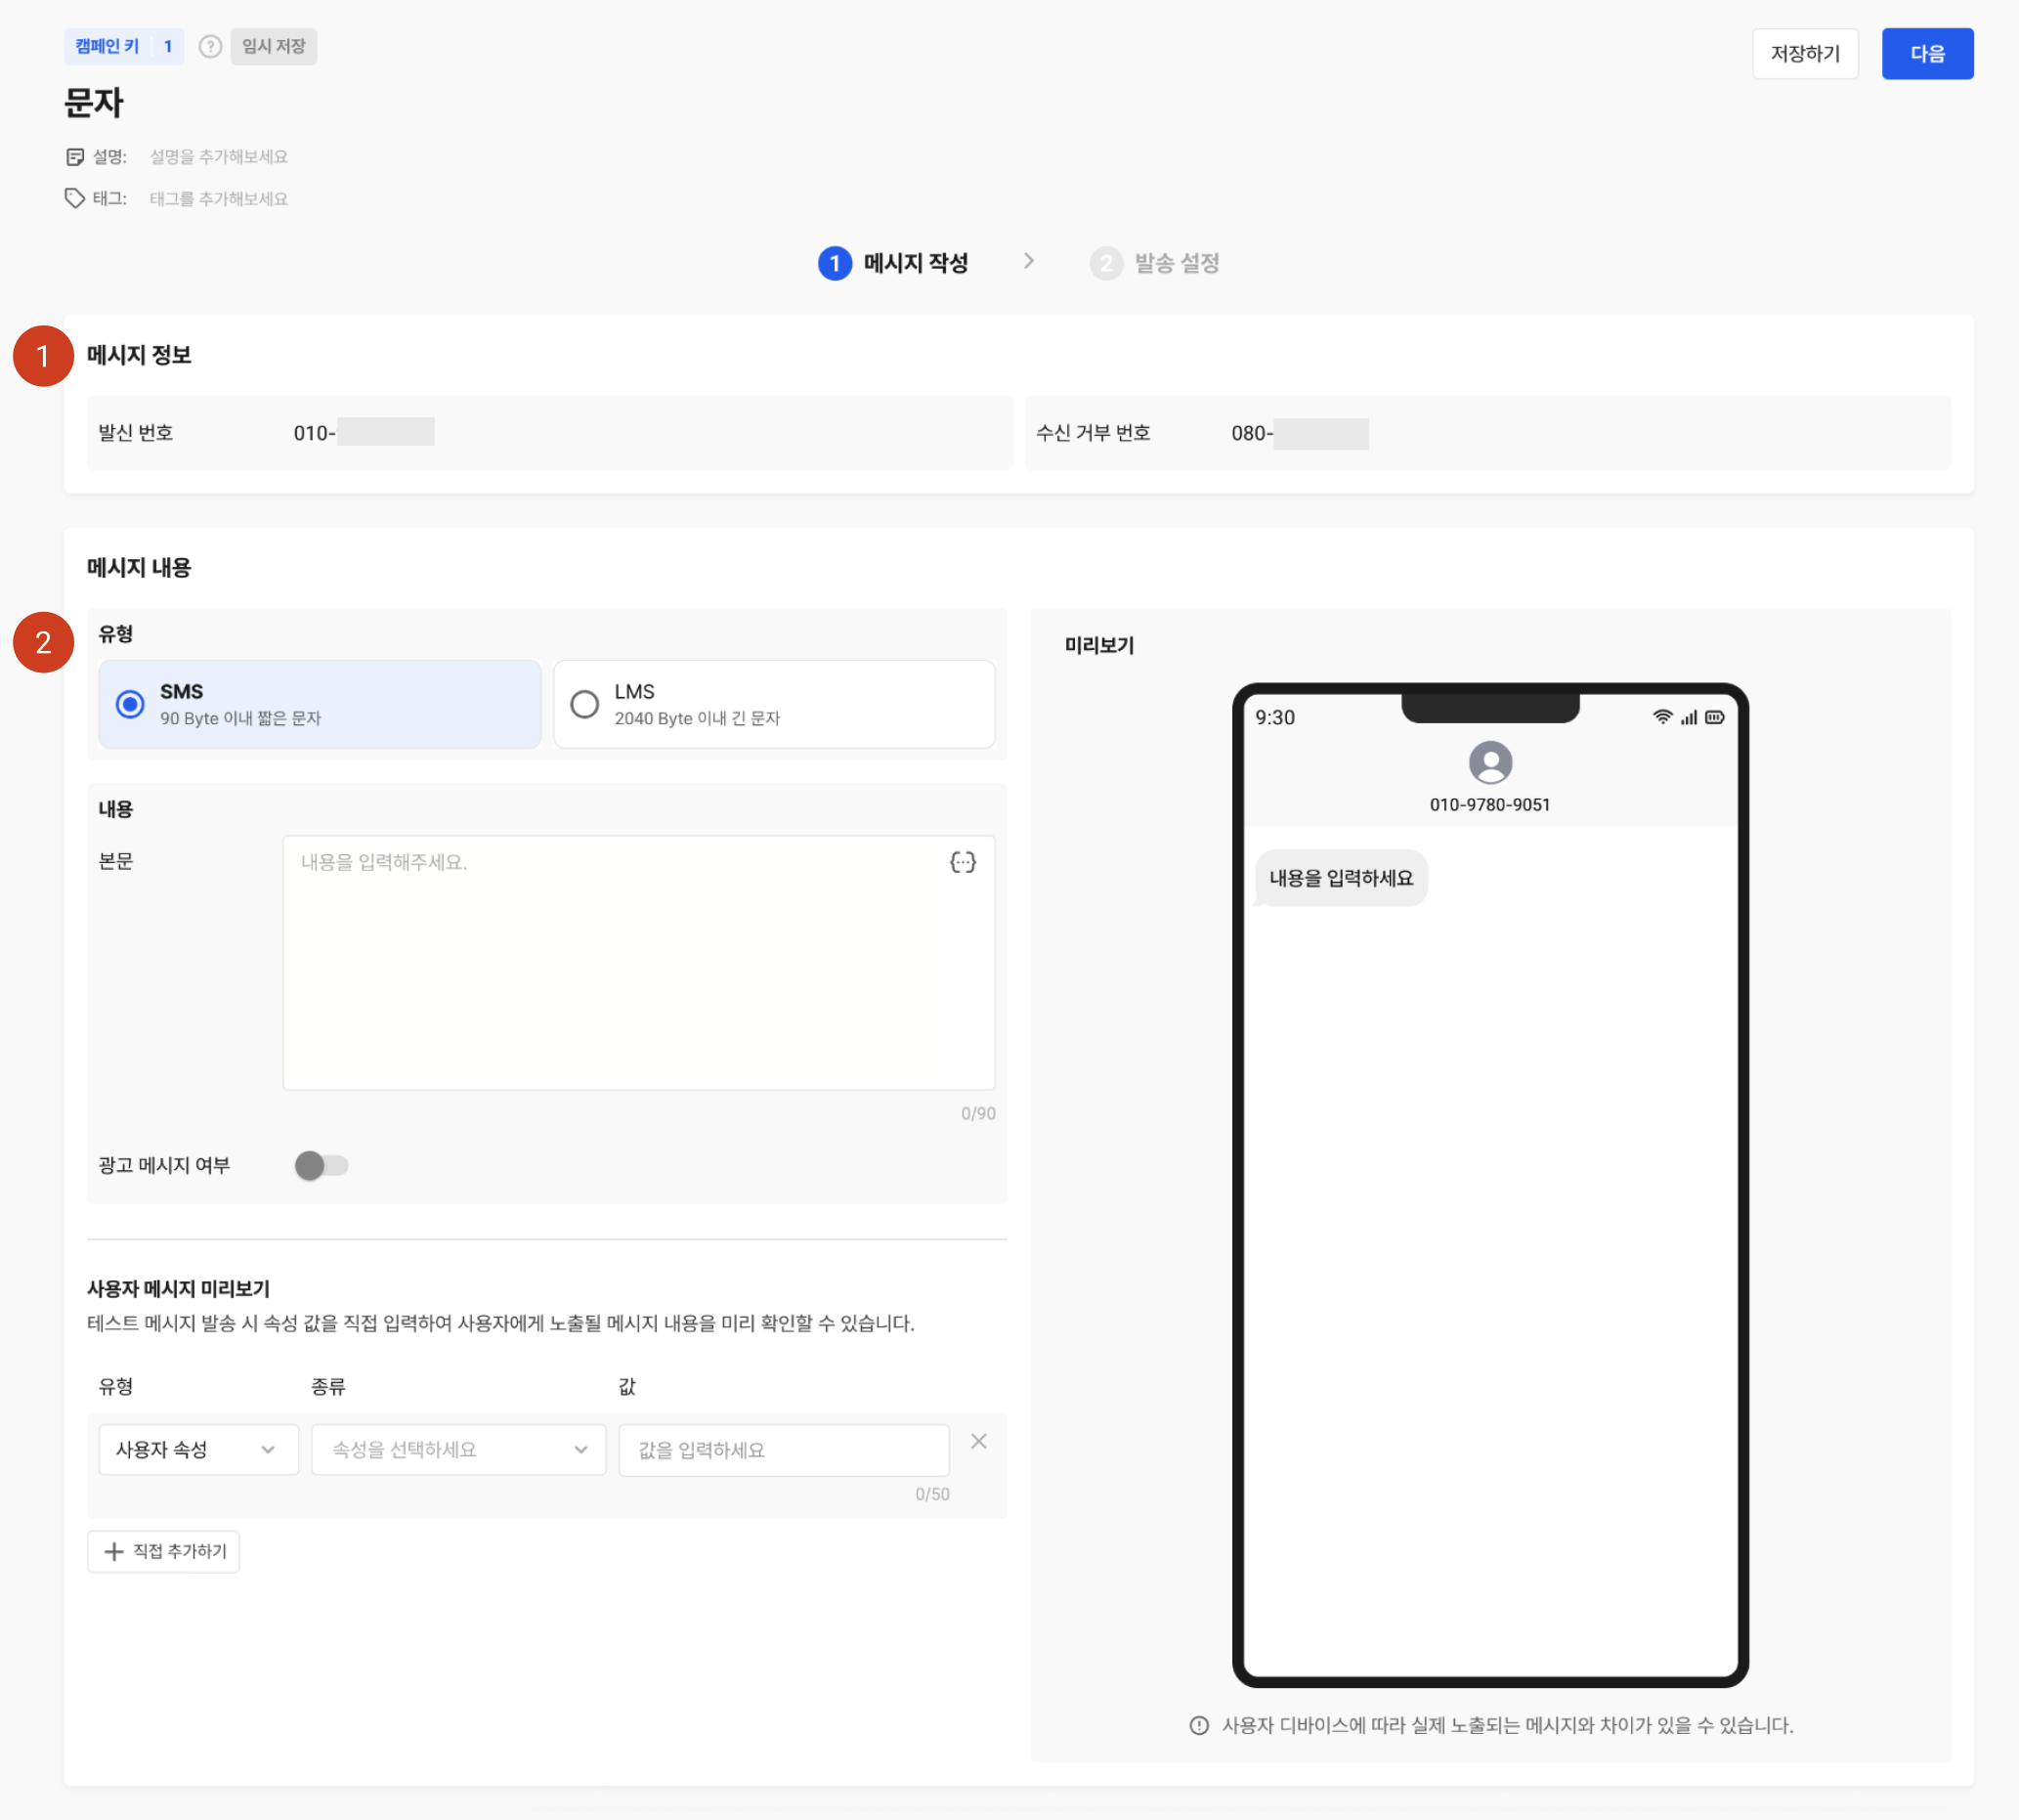Viewport: 2019px width, 1820px height.
Task: Open the 사용자 속성 type dropdown
Action: pos(198,1449)
